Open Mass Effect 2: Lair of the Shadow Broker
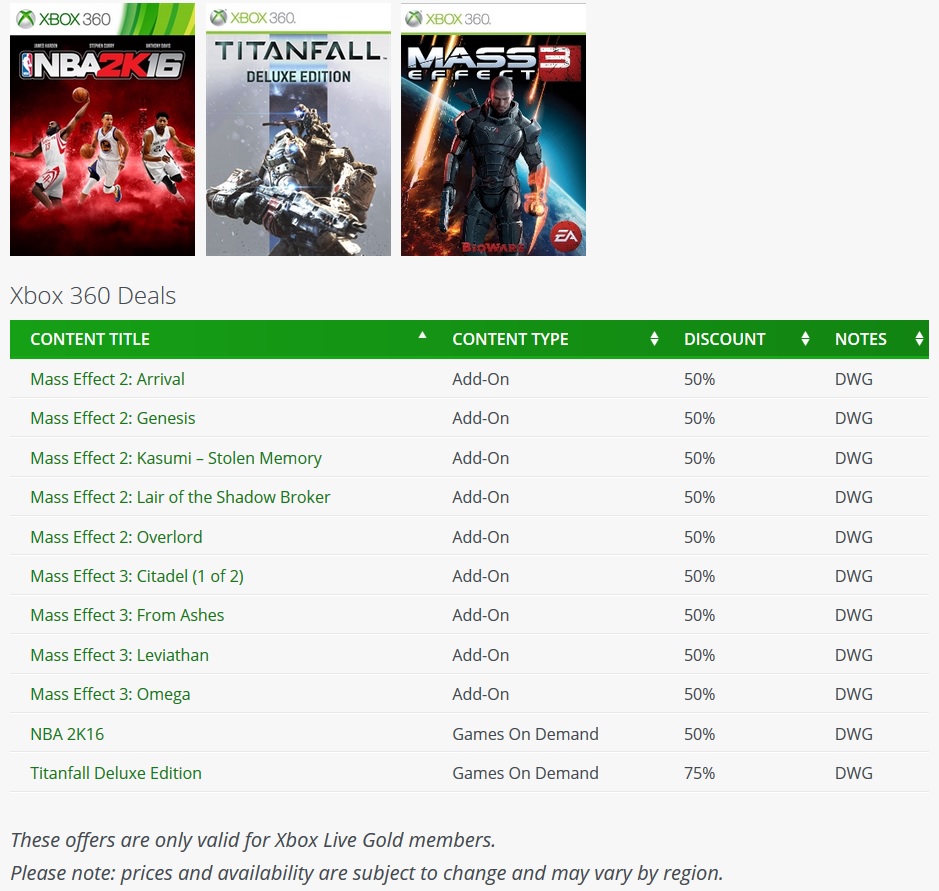Viewport: 939px width, 891px height. click(x=180, y=497)
